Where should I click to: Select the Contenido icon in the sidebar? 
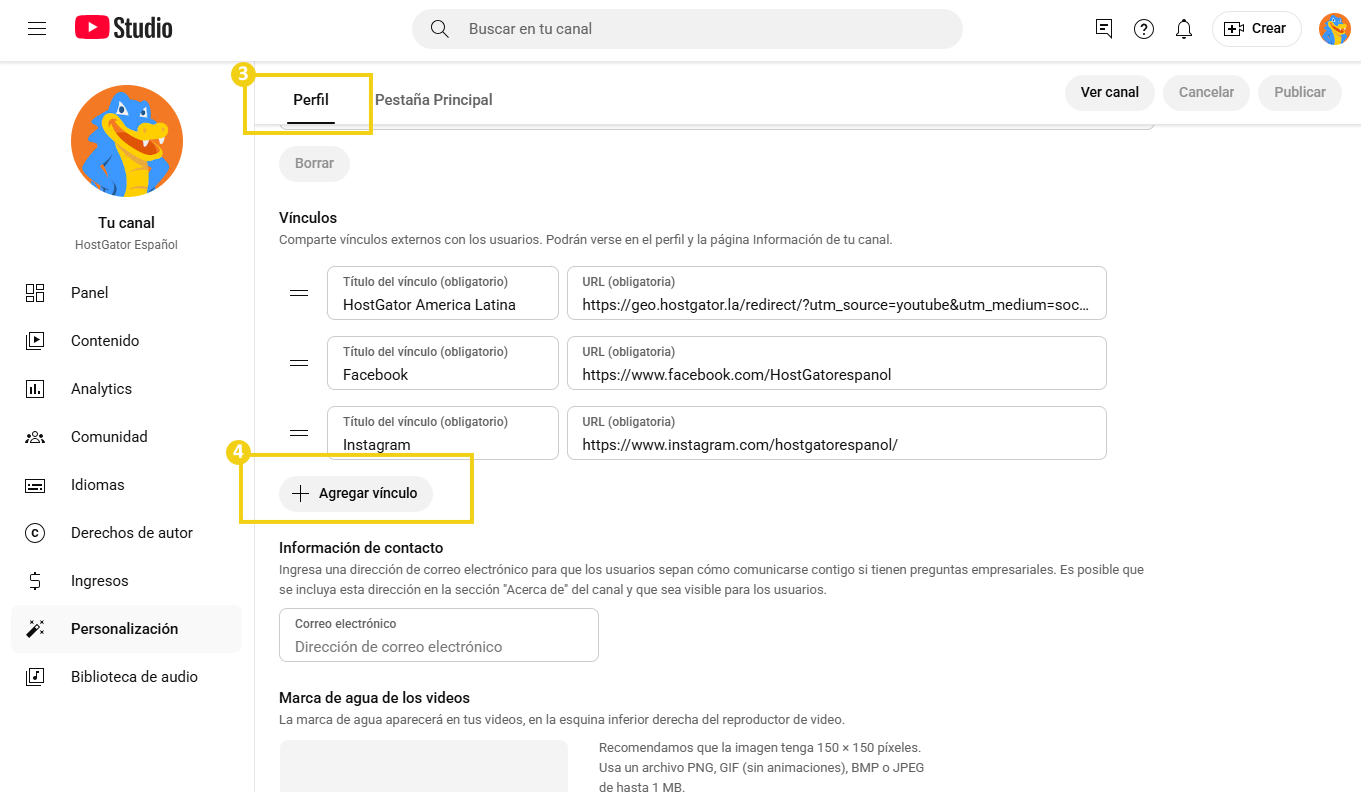[x=35, y=340]
